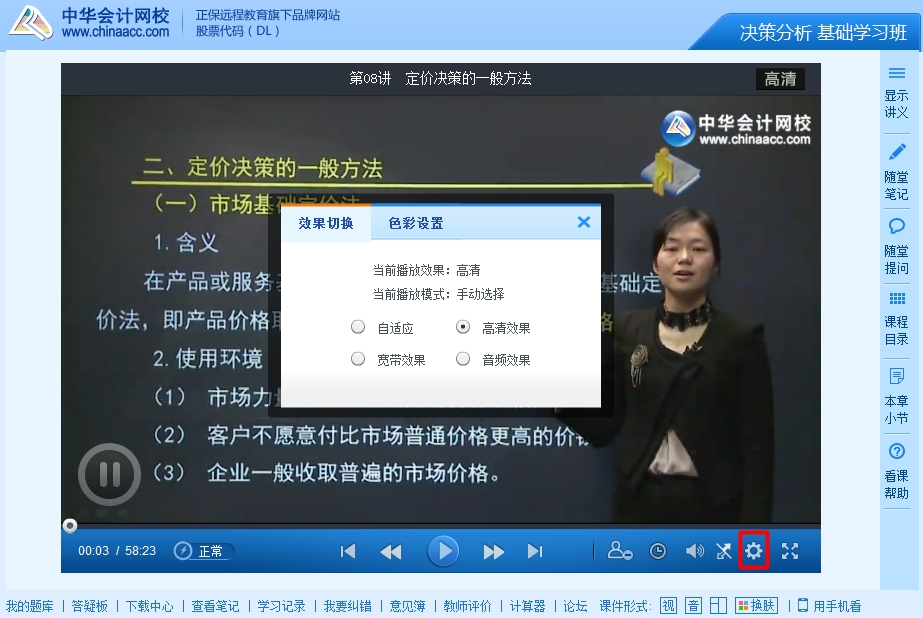Enter fullscreen mode
Viewport: 923px width, 618px height.
(x=790, y=551)
